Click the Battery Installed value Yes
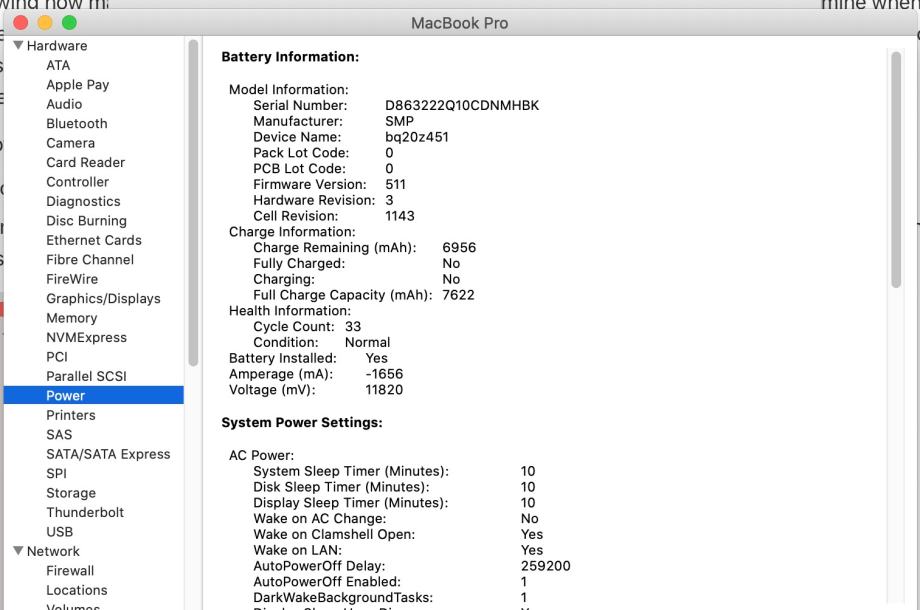 coord(376,358)
